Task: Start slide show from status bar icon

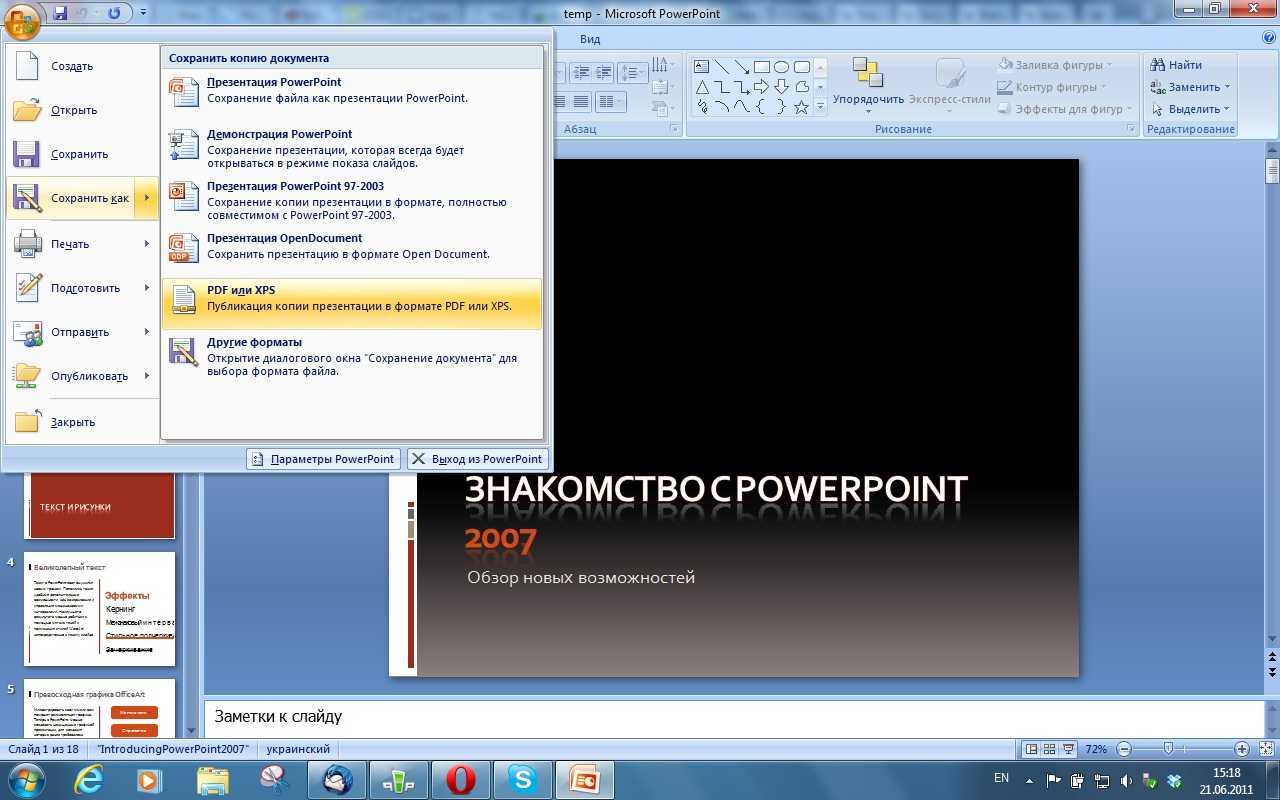Action: tap(1069, 749)
